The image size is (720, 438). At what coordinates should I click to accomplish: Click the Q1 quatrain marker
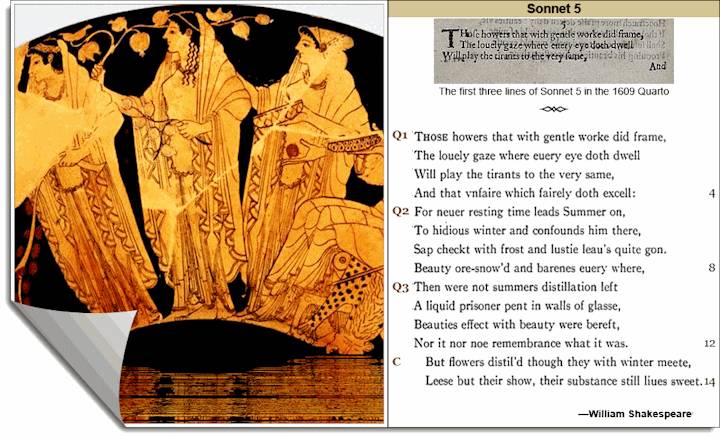[400, 135]
